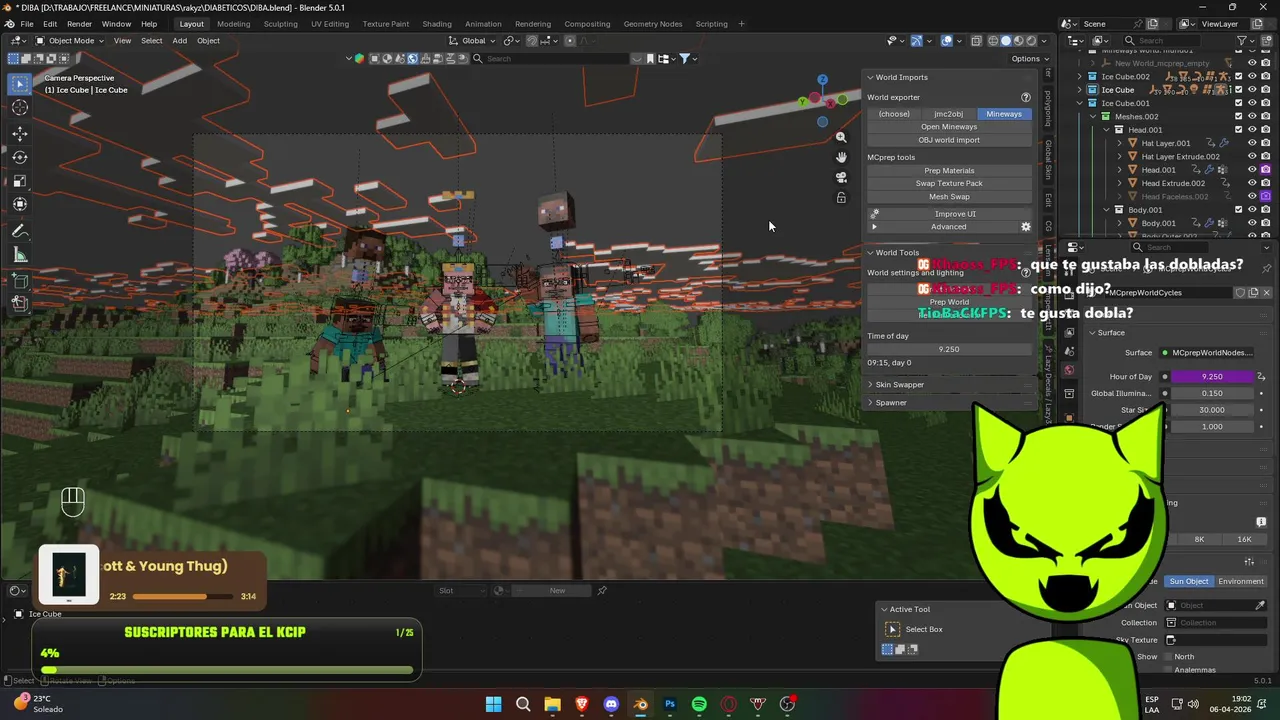This screenshot has height=720, width=1280.
Task: Uncheck Ice Cube.002 collection checkbox
Action: [1239, 76]
